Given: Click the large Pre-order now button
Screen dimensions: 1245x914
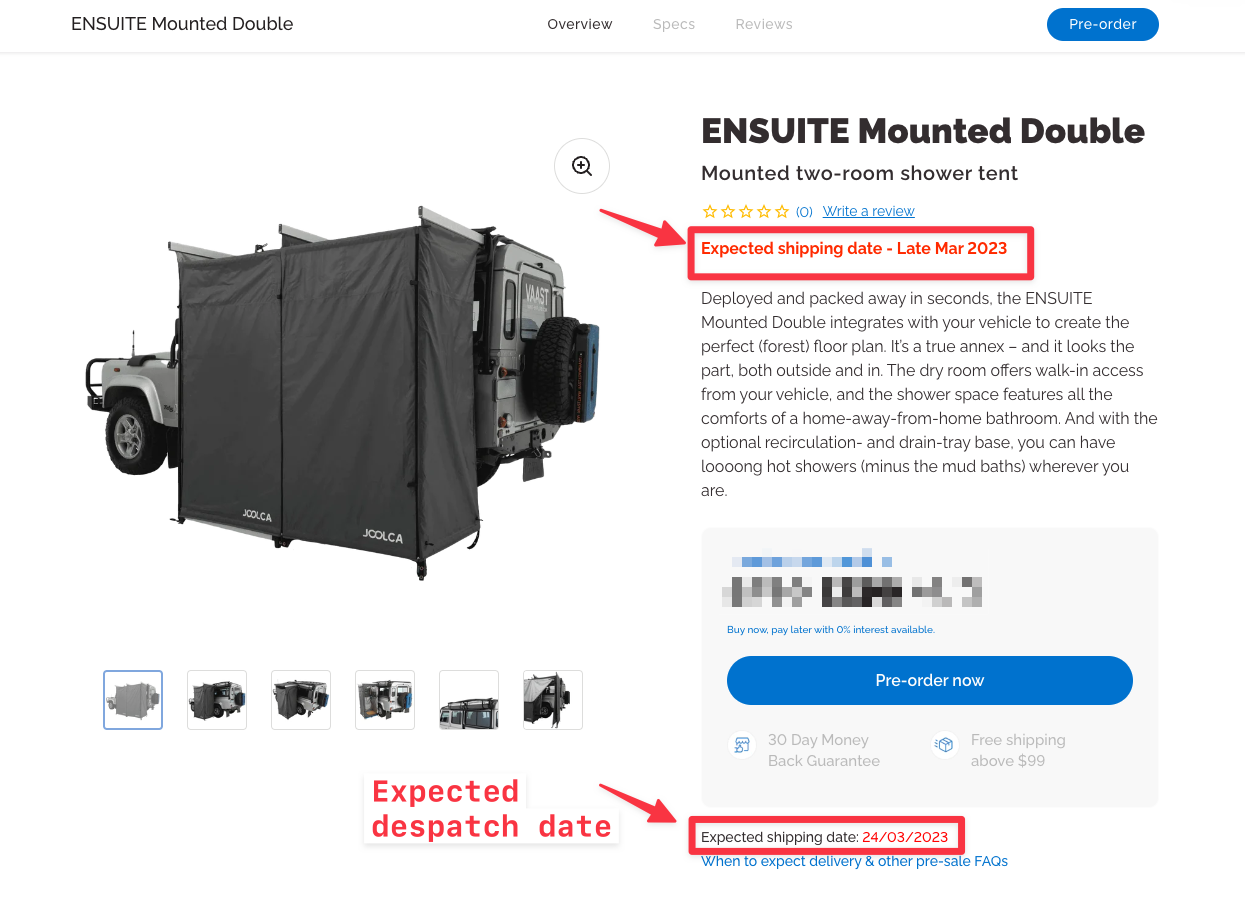Looking at the screenshot, I should [x=929, y=680].
